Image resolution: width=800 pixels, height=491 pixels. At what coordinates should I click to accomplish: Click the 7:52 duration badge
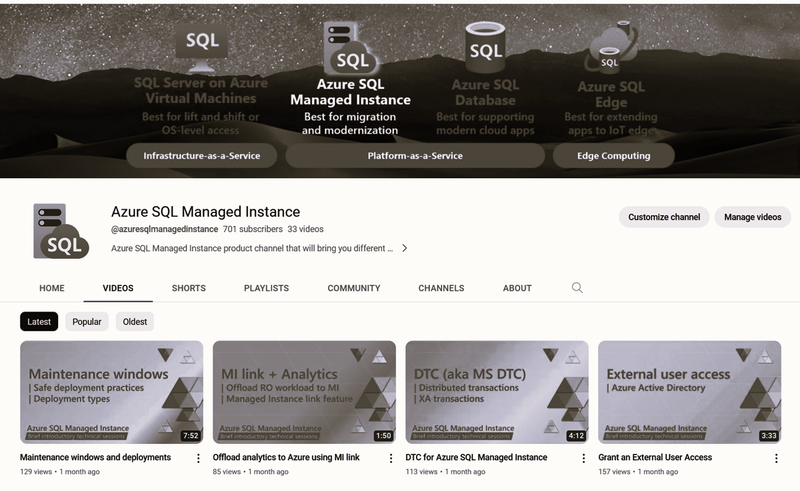(x=190, y=435)
